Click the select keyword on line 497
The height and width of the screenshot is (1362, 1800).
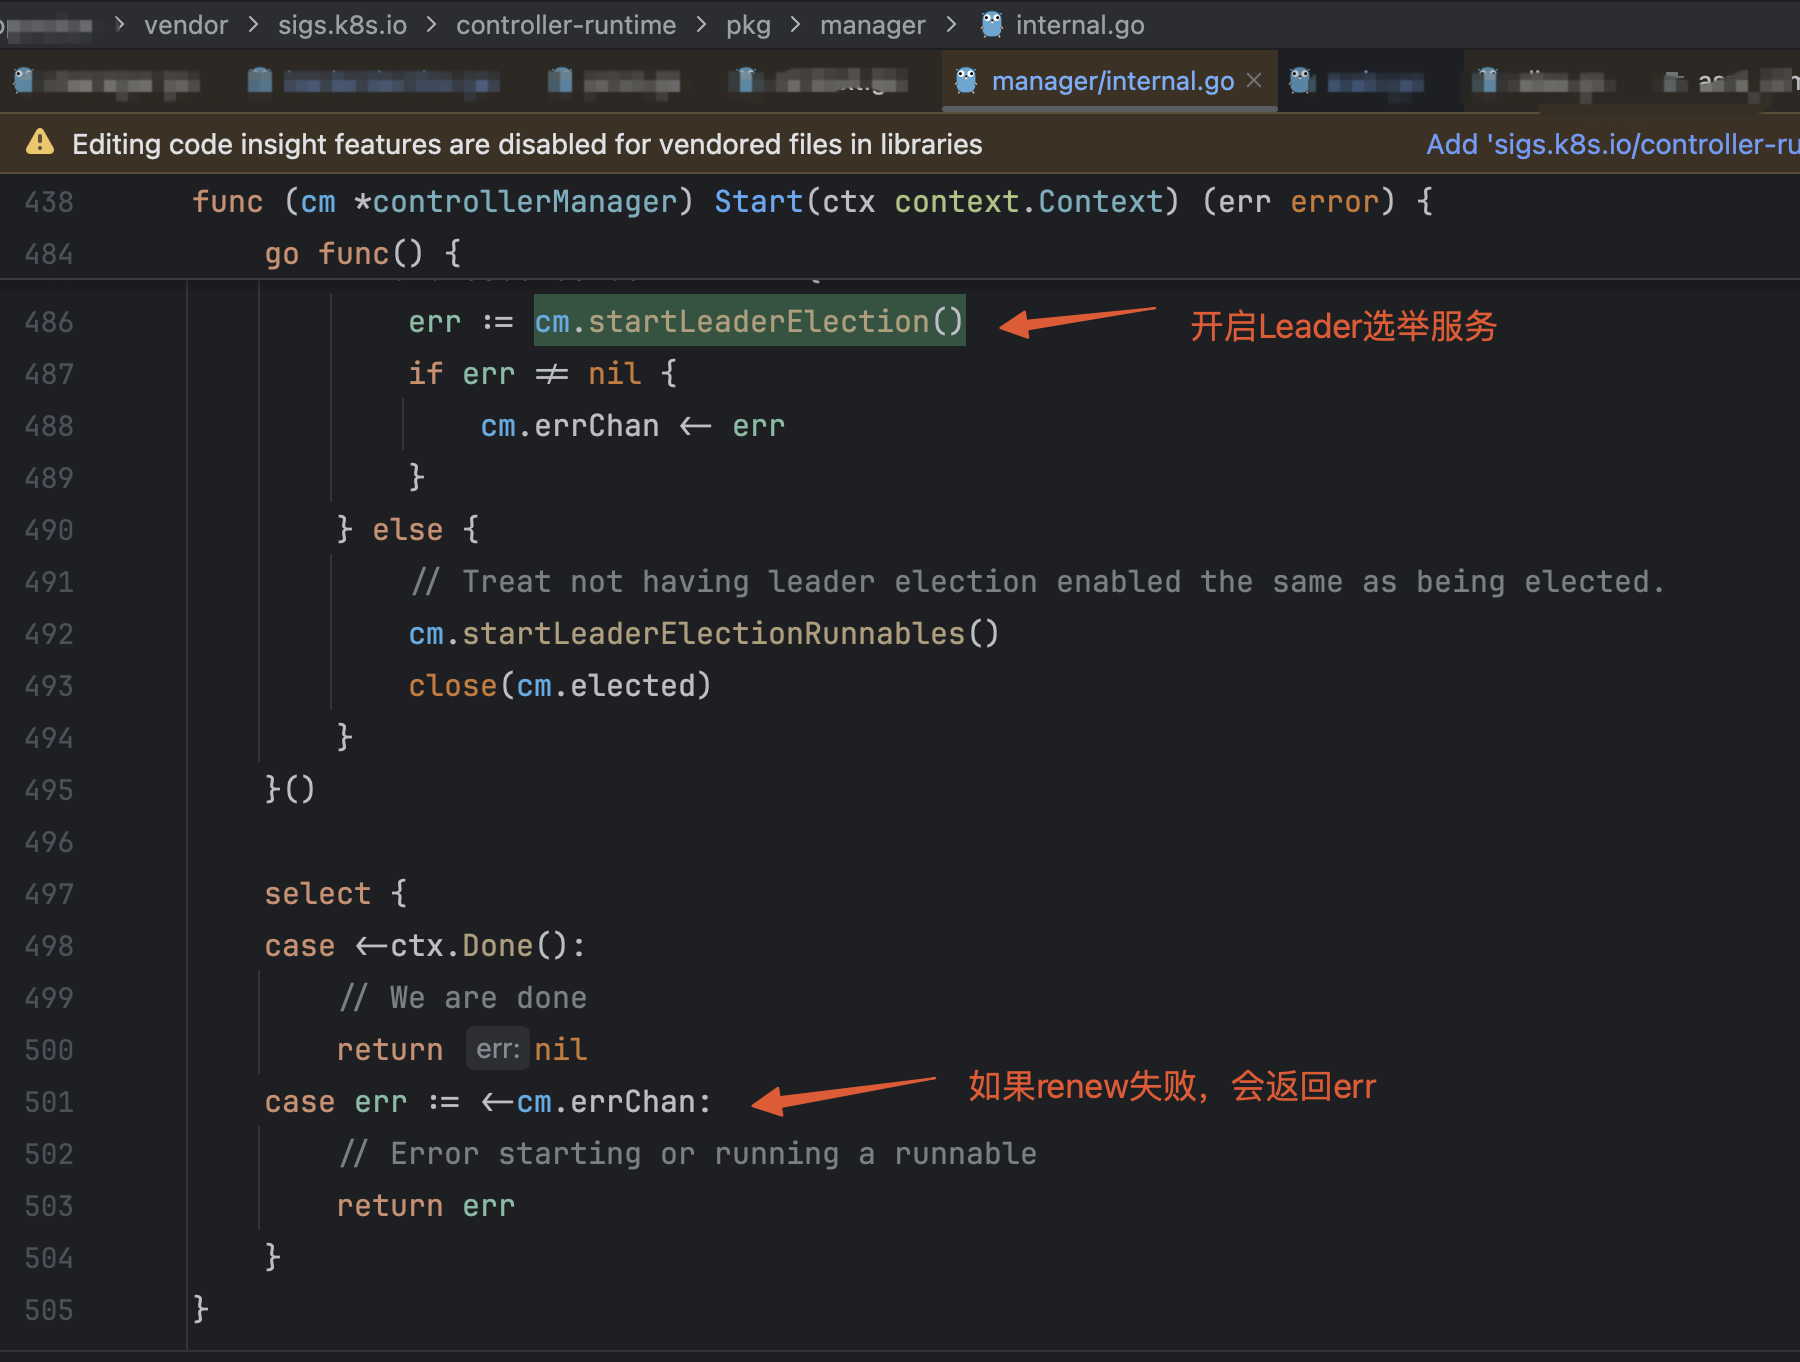point(318,894)
